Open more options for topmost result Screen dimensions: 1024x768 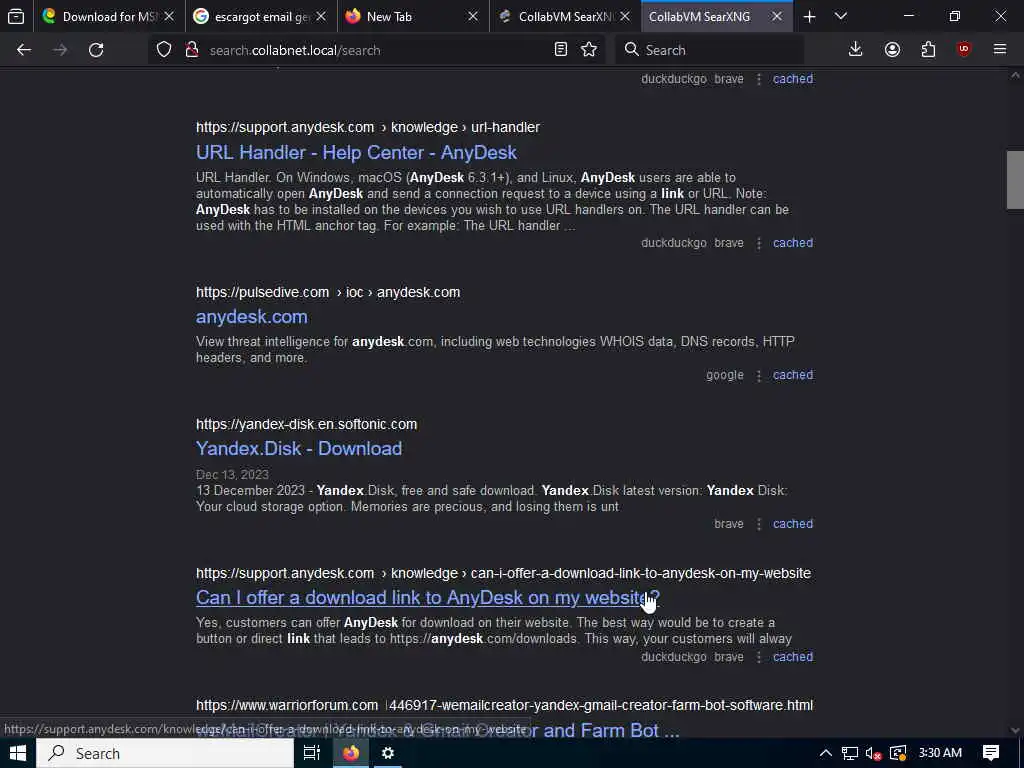coord(759,79)
